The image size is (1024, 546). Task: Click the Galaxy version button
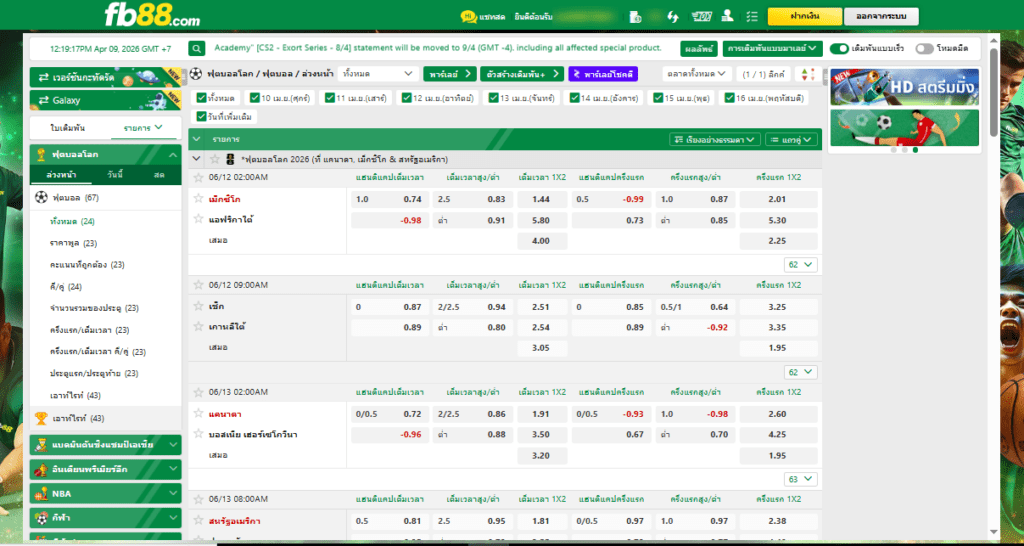pos(106,100)
